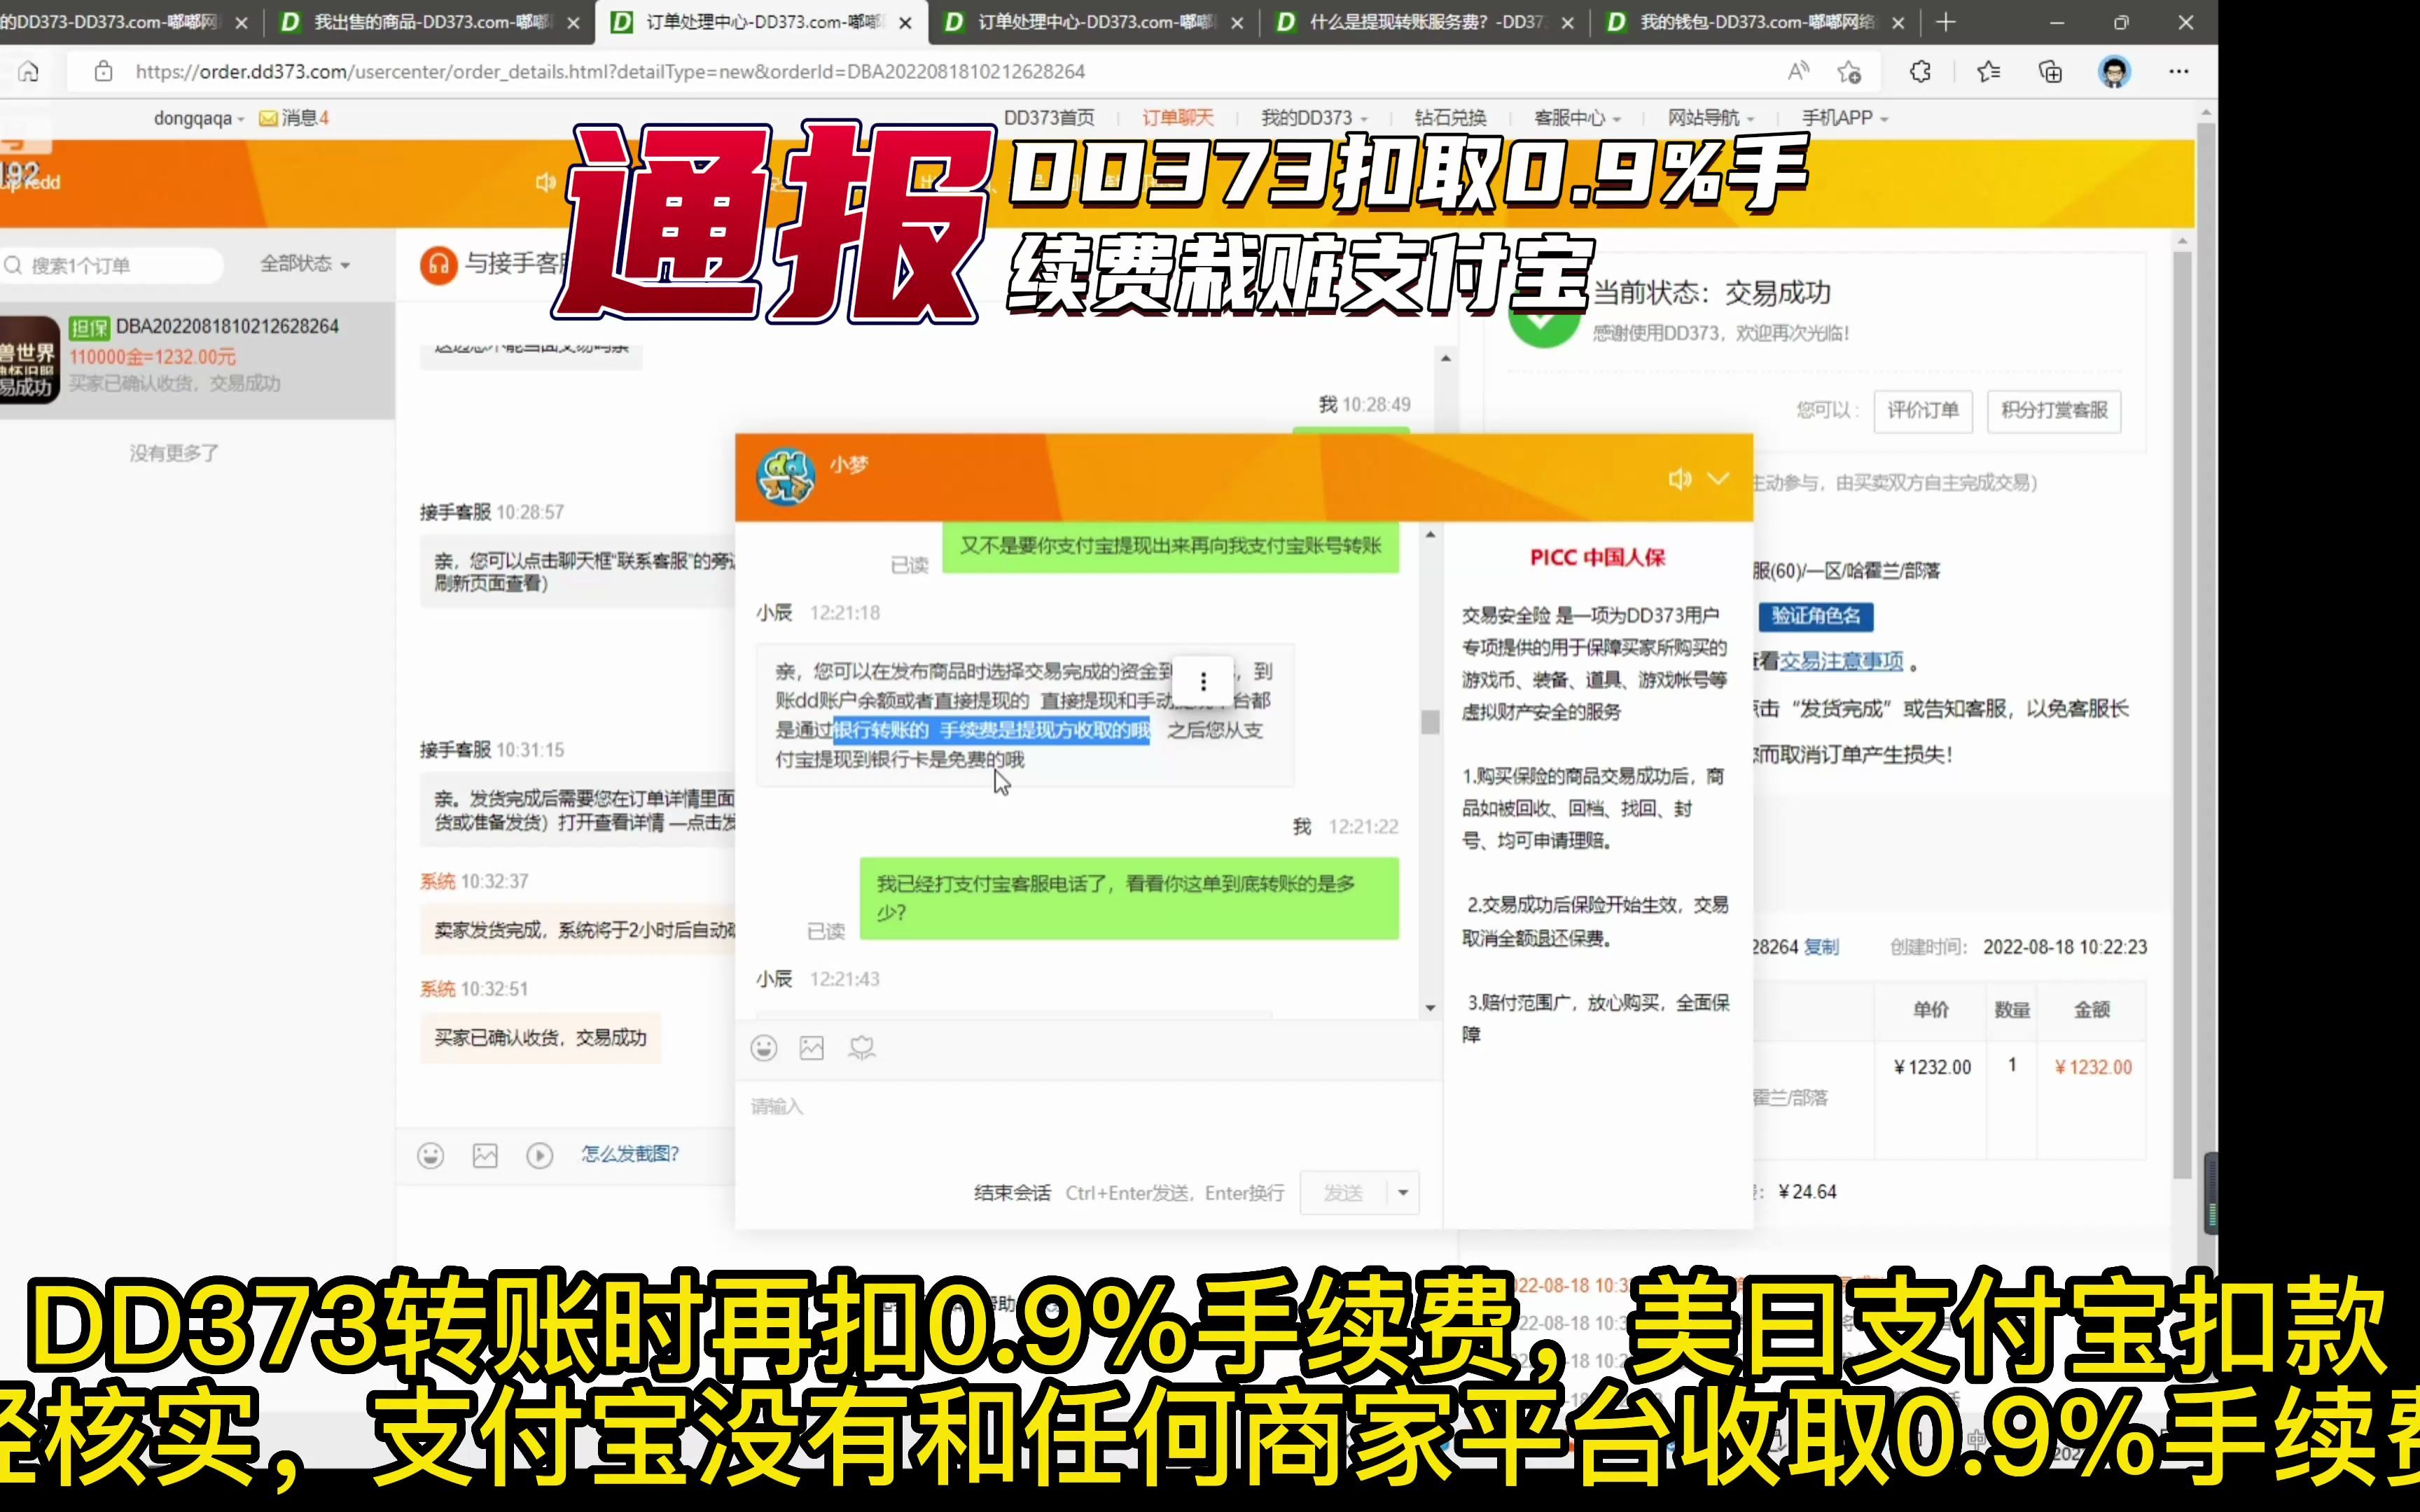Viewport: 2420px width, 1512px height.
Task: Expand the 全部状态 filter dropdown
Action: [305, 264]
